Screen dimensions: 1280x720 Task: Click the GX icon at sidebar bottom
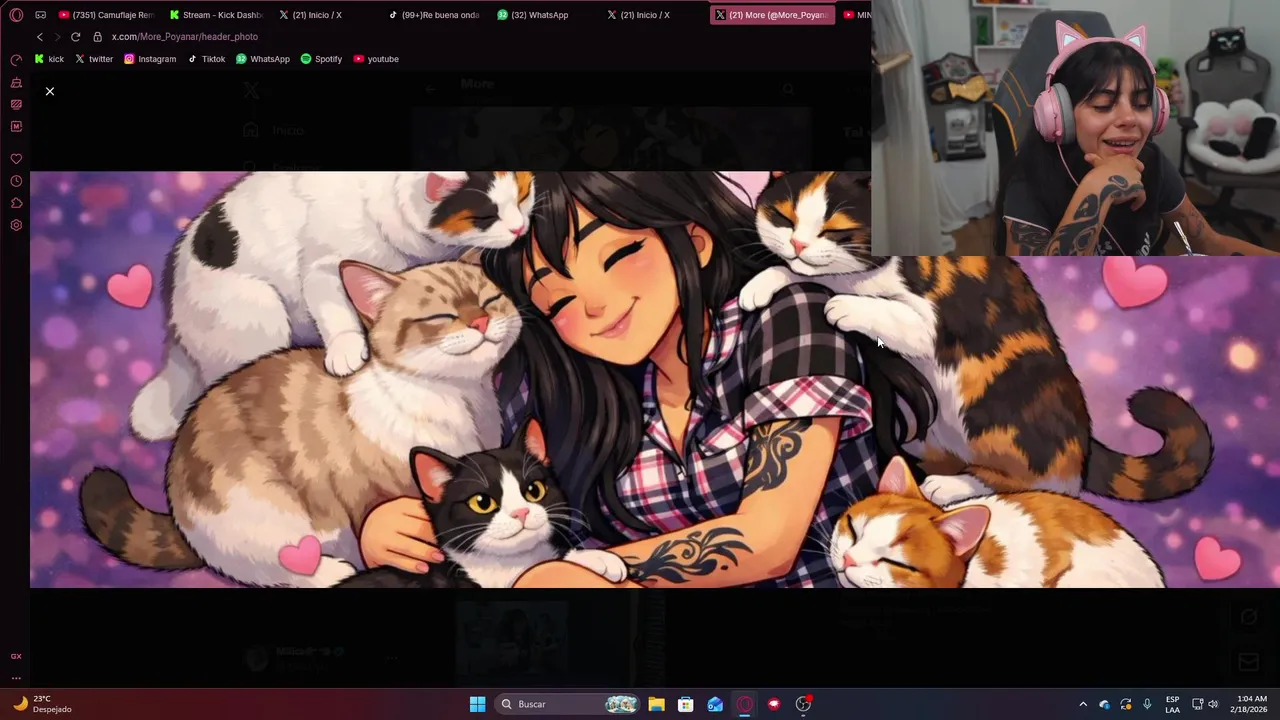[16, 656]
